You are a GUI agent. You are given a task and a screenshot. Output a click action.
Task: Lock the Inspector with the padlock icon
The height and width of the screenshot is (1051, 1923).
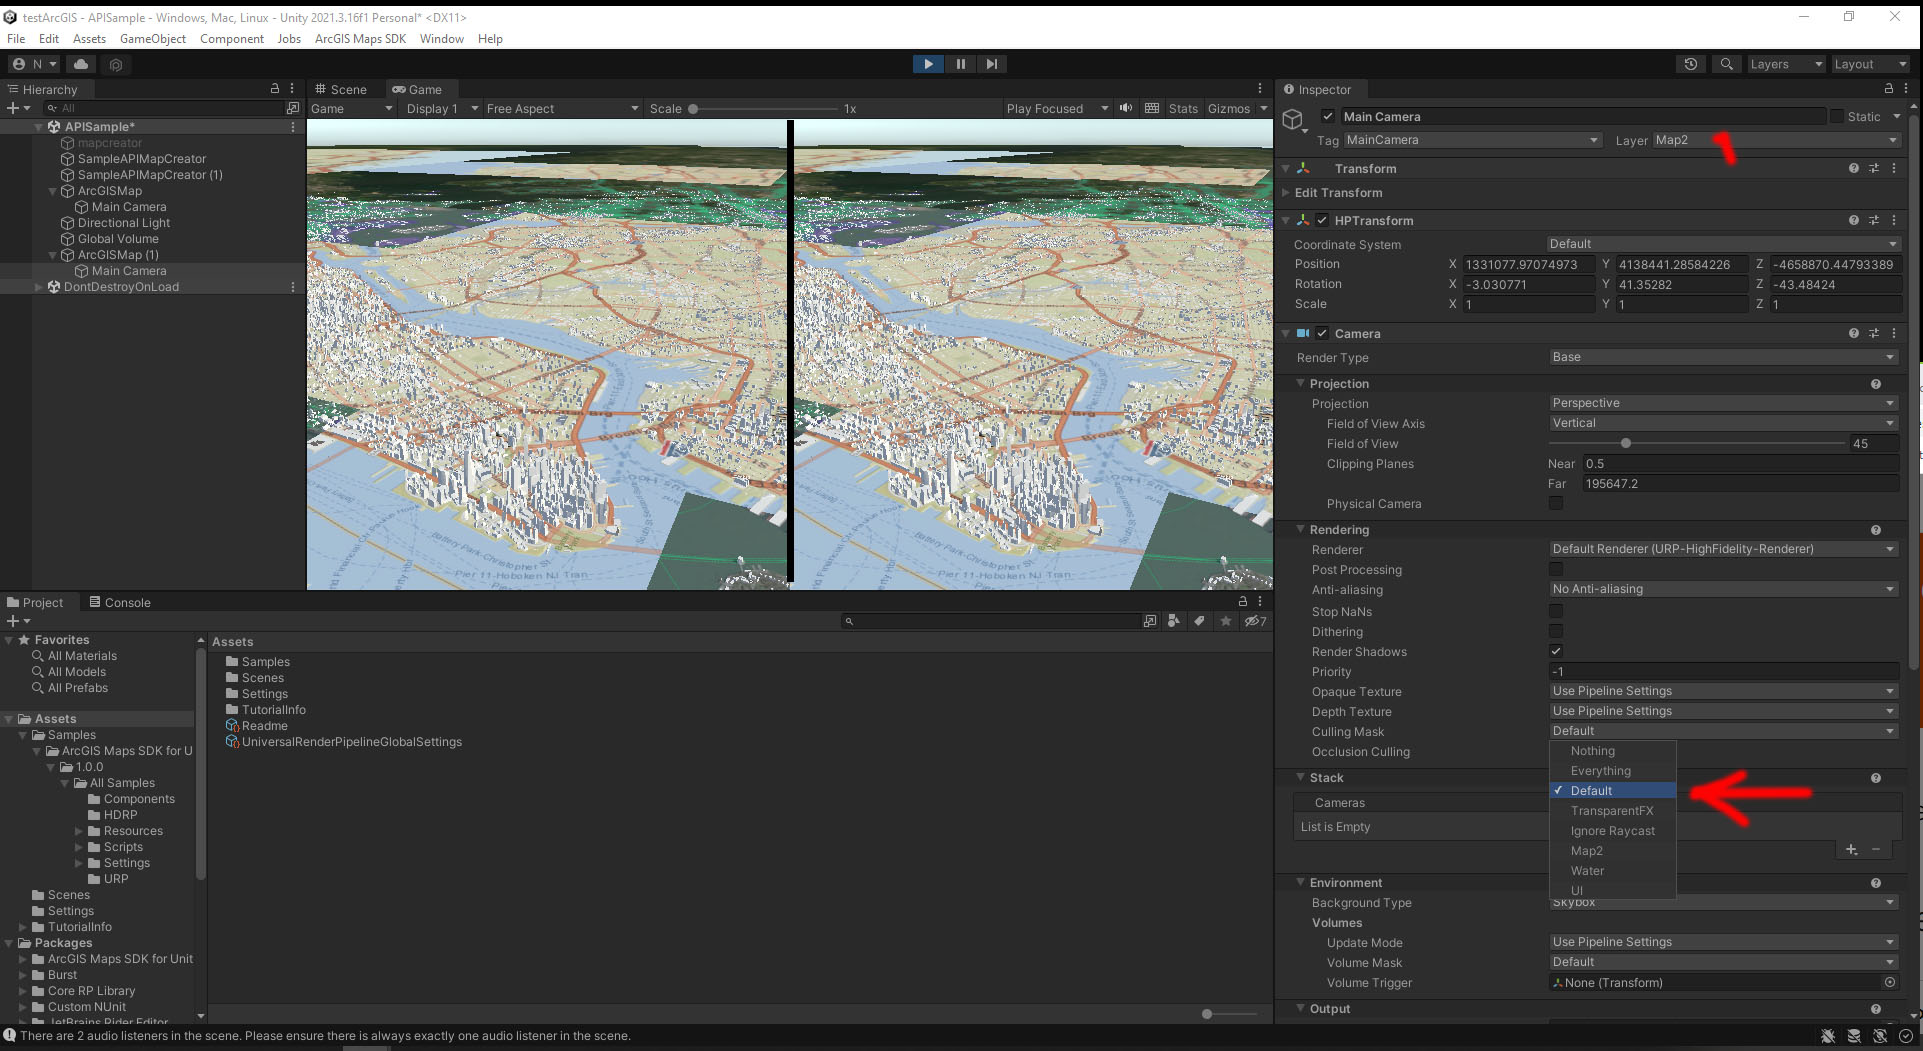pos(1889,88)
